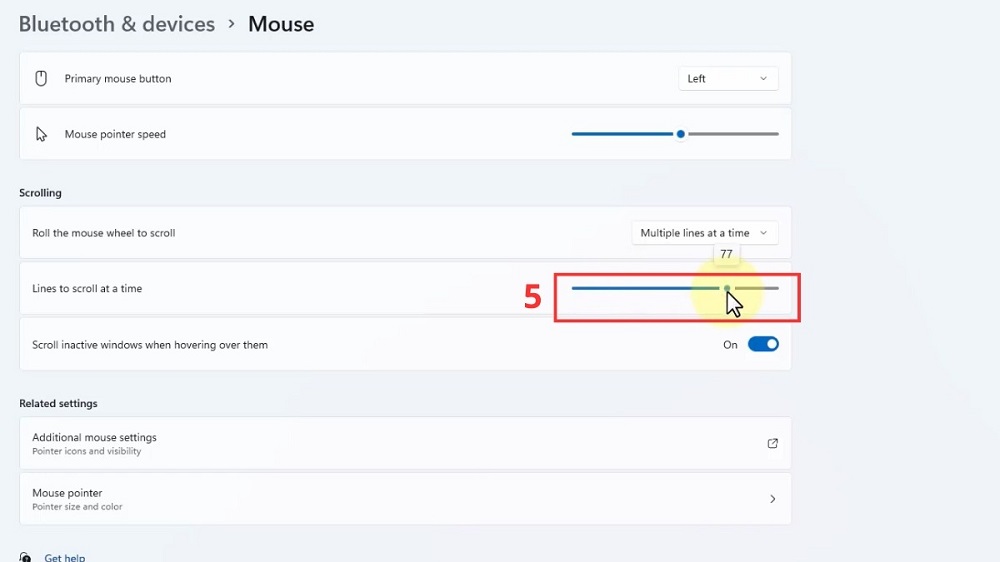Click the Mouse breadcrumb title

tap(281, 24)
